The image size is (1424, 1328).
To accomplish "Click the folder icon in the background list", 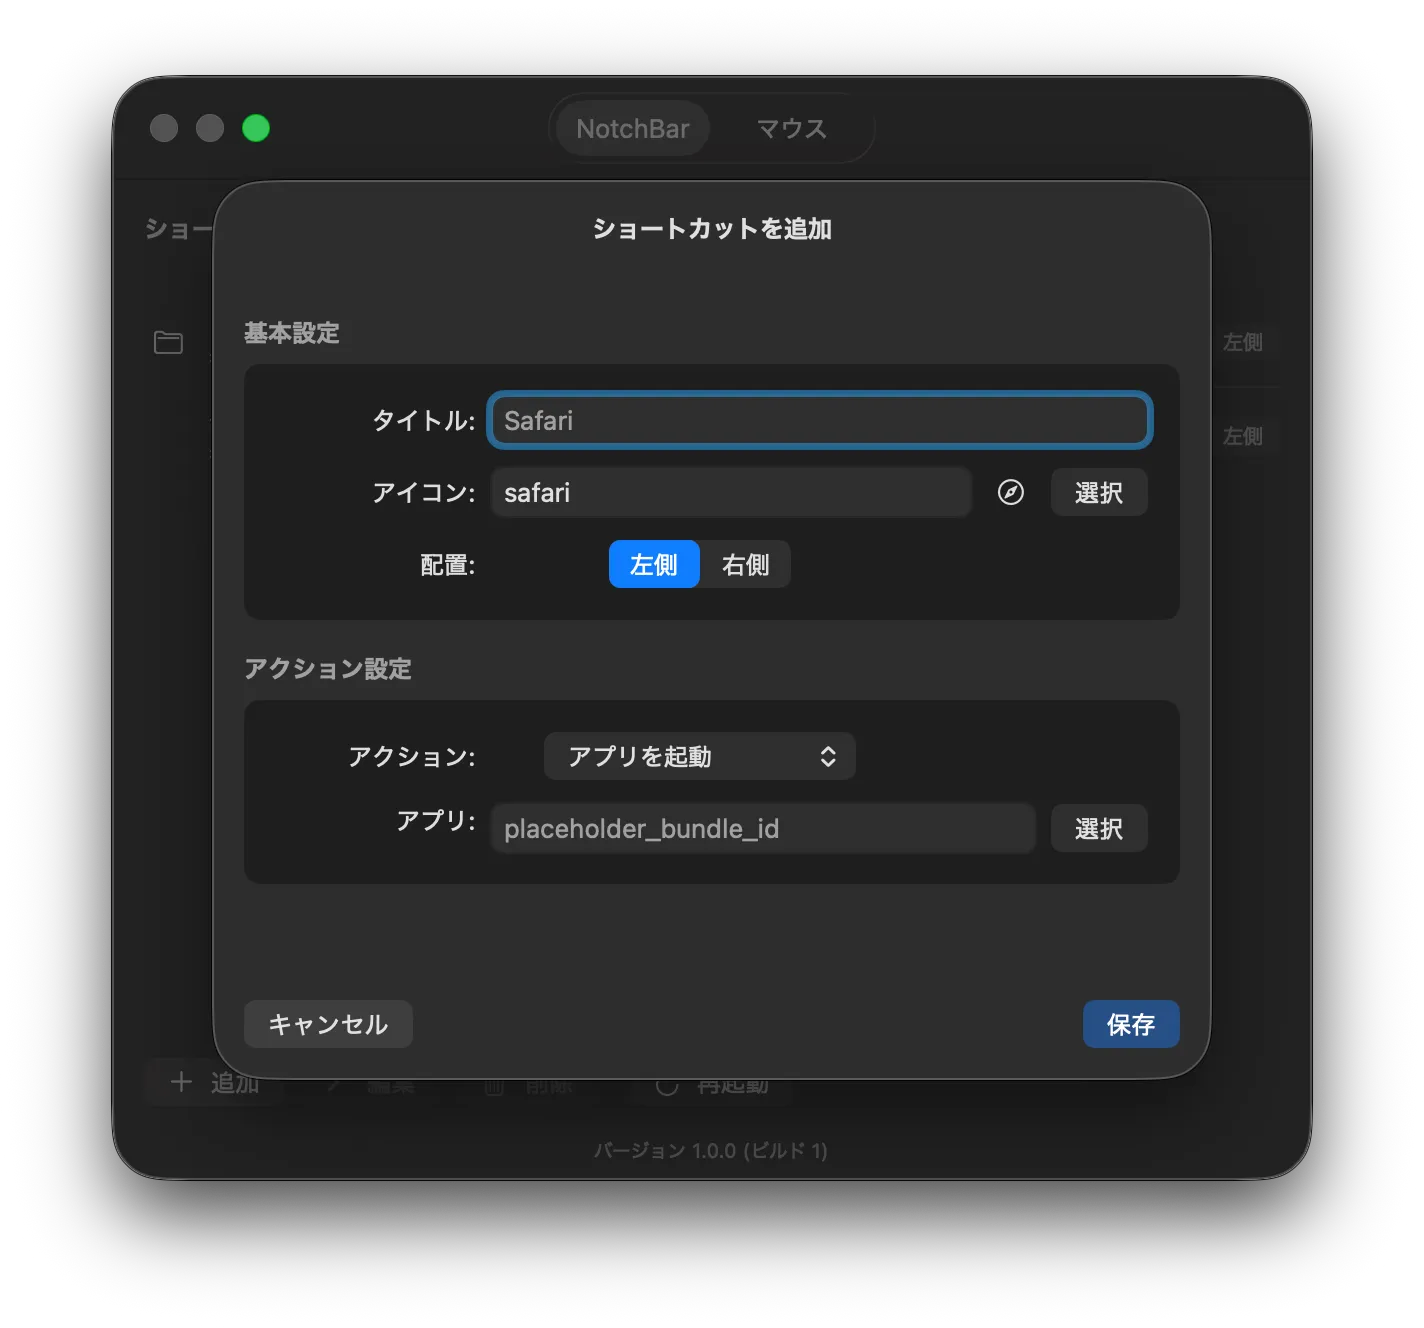I will pyautogui.click(x=168, y=343).
